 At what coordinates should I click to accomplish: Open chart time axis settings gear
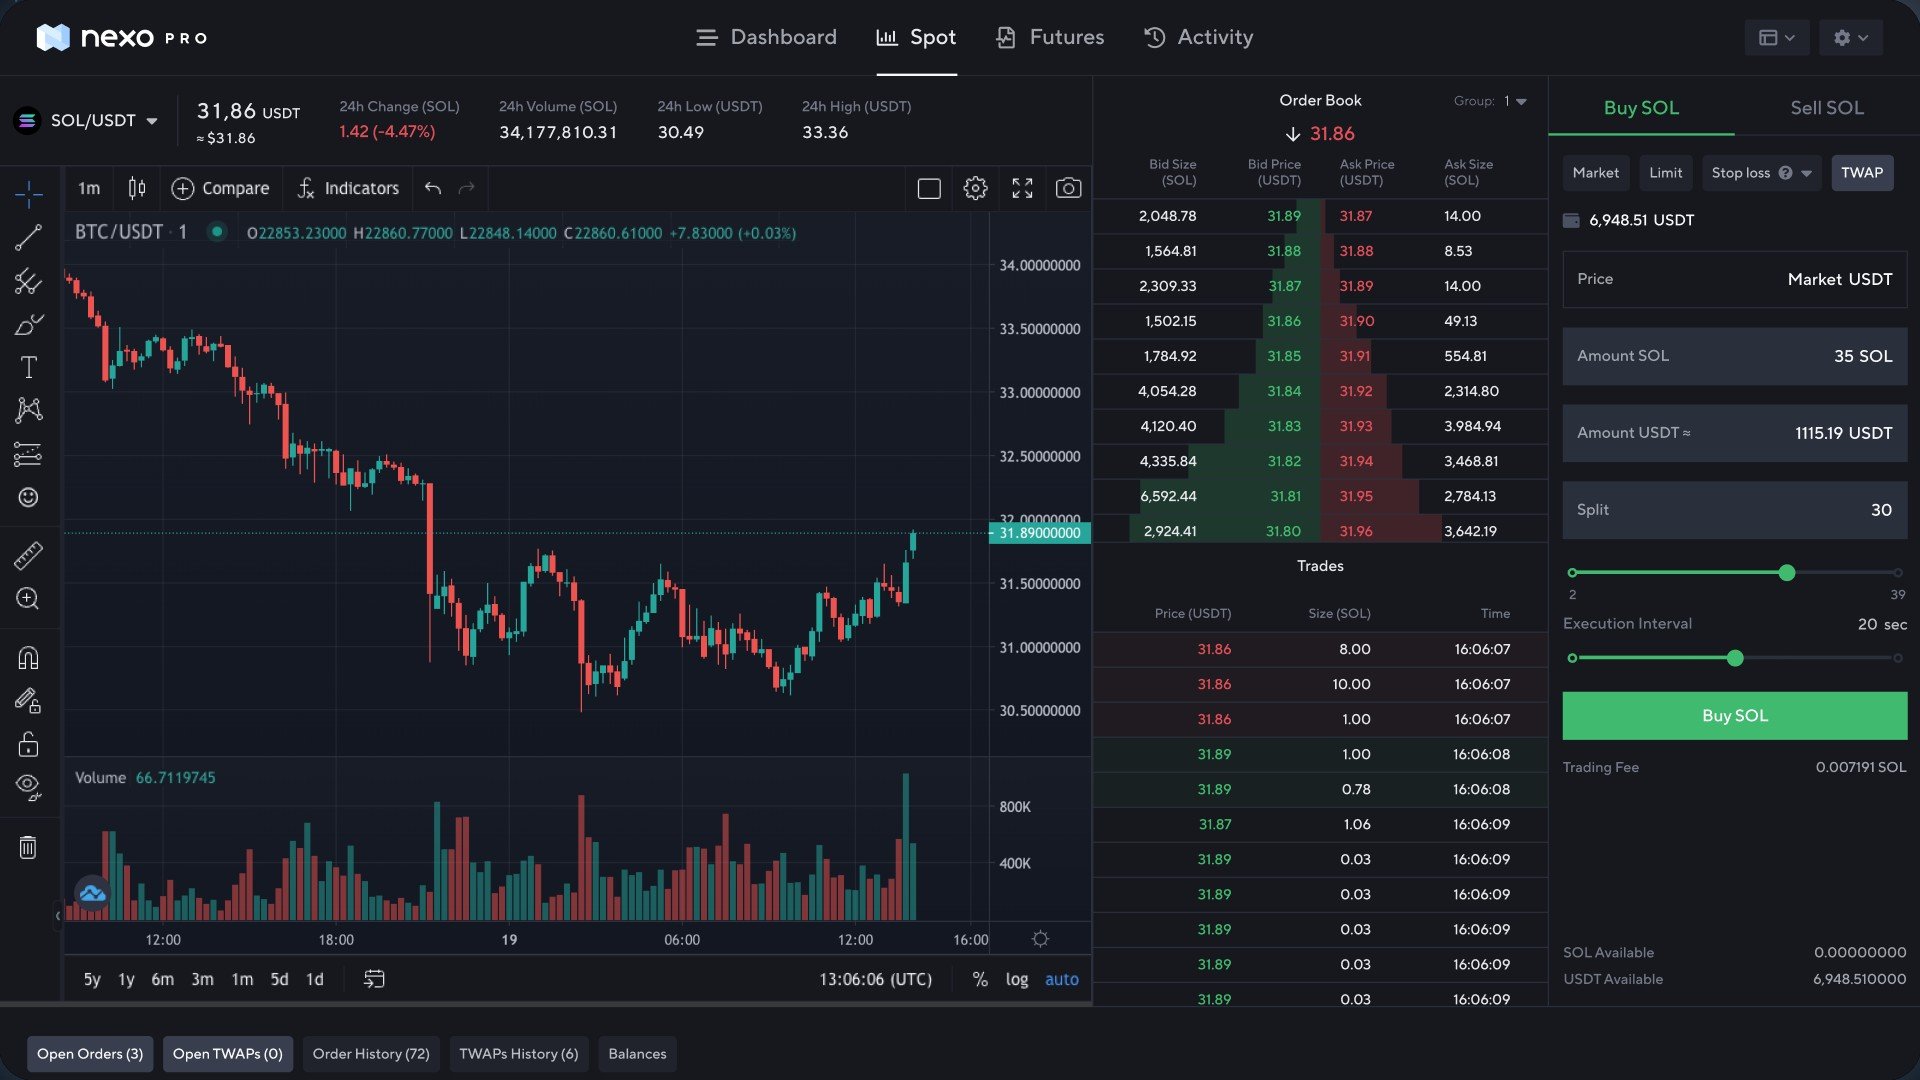(1040, 939)
